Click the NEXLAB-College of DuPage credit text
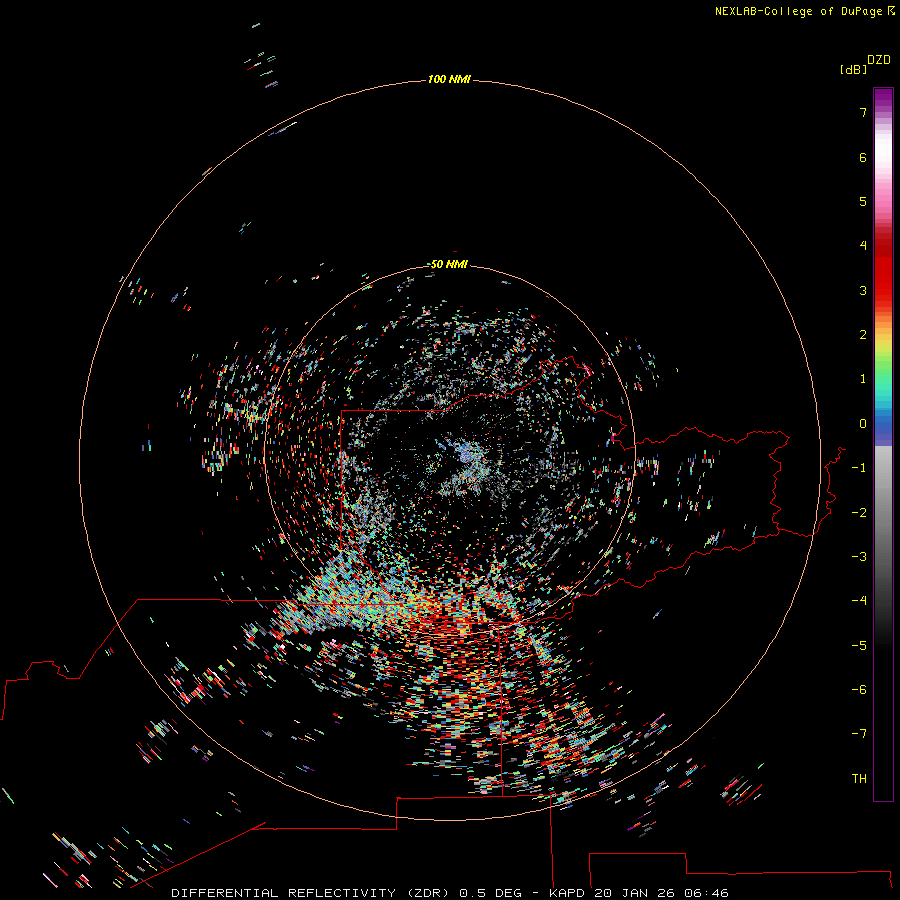 point(805,11)
